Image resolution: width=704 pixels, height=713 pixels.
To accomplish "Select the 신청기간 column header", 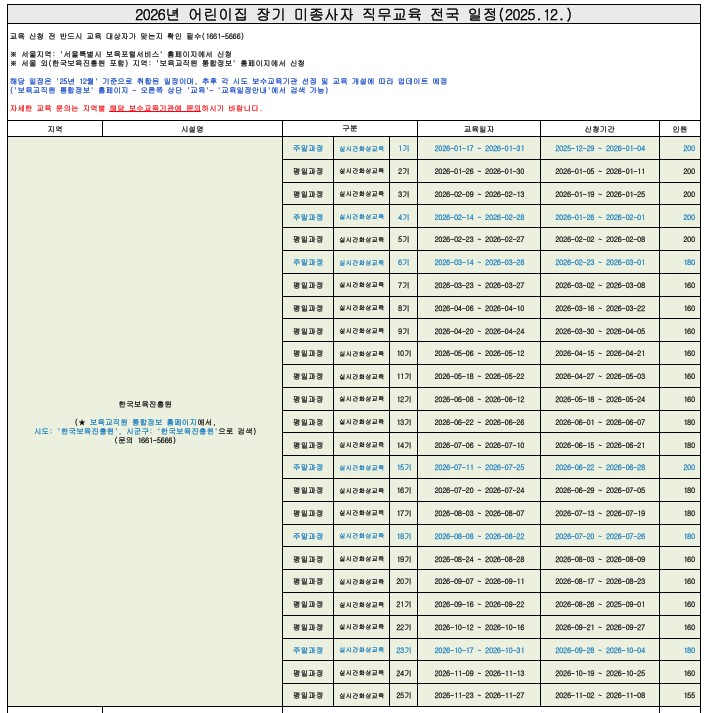I will coord(599,129).
